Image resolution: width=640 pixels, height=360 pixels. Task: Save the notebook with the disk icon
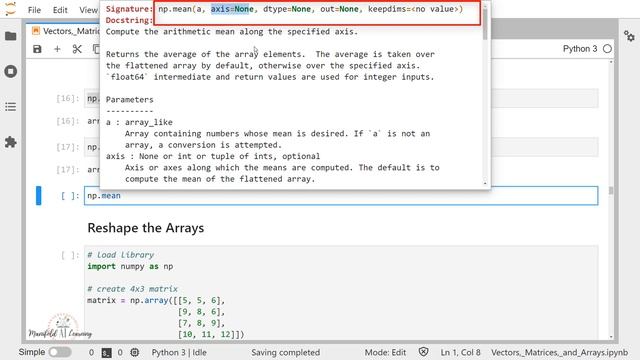point(37,49)
